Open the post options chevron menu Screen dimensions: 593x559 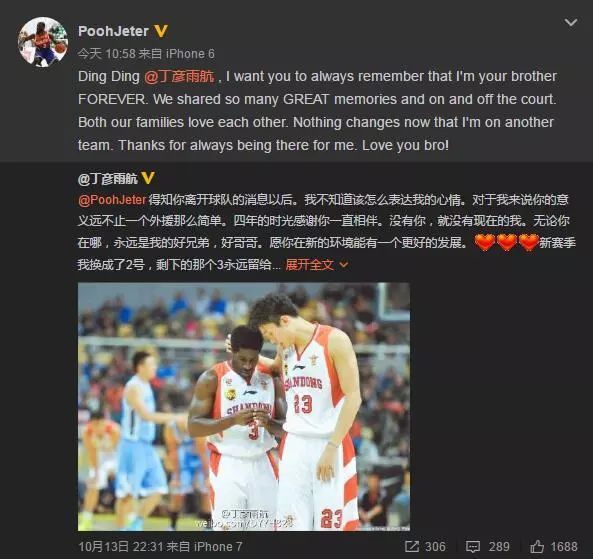571,23
